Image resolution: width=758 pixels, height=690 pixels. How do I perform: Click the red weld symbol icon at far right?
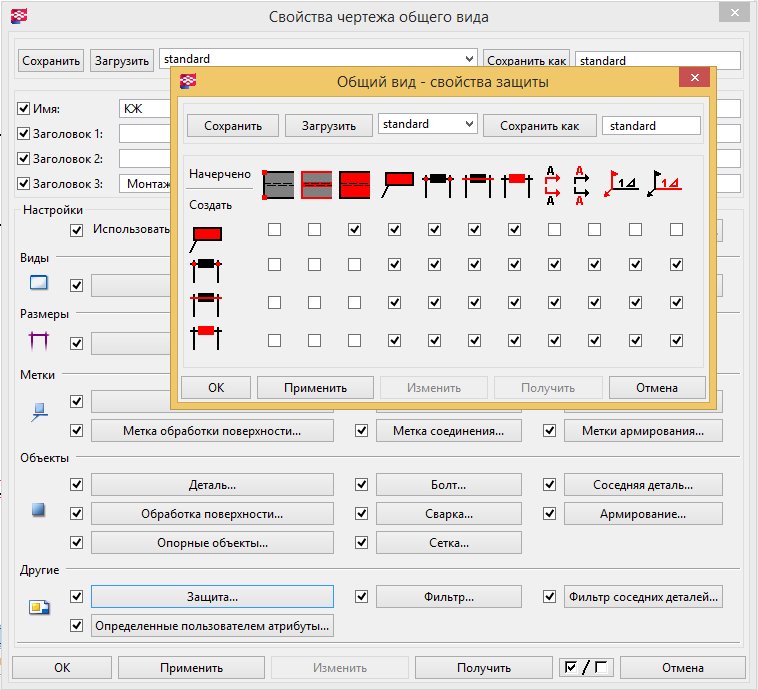click(666, 183)
